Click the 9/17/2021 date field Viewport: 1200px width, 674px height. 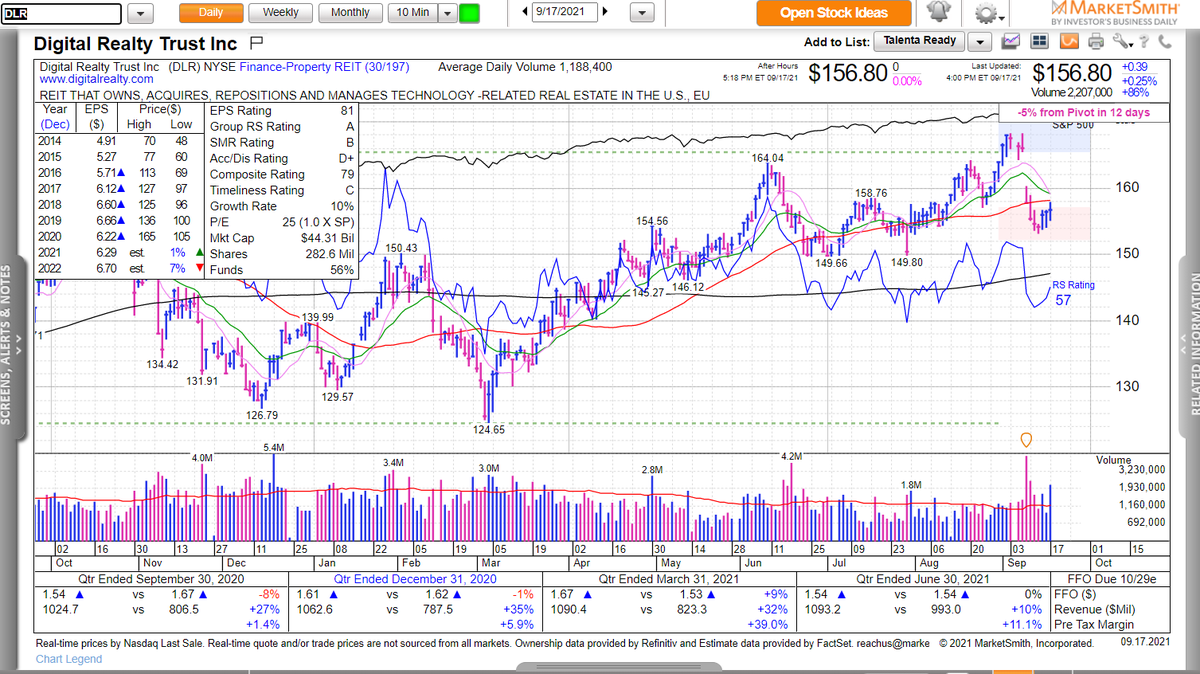tap(565, 12)
